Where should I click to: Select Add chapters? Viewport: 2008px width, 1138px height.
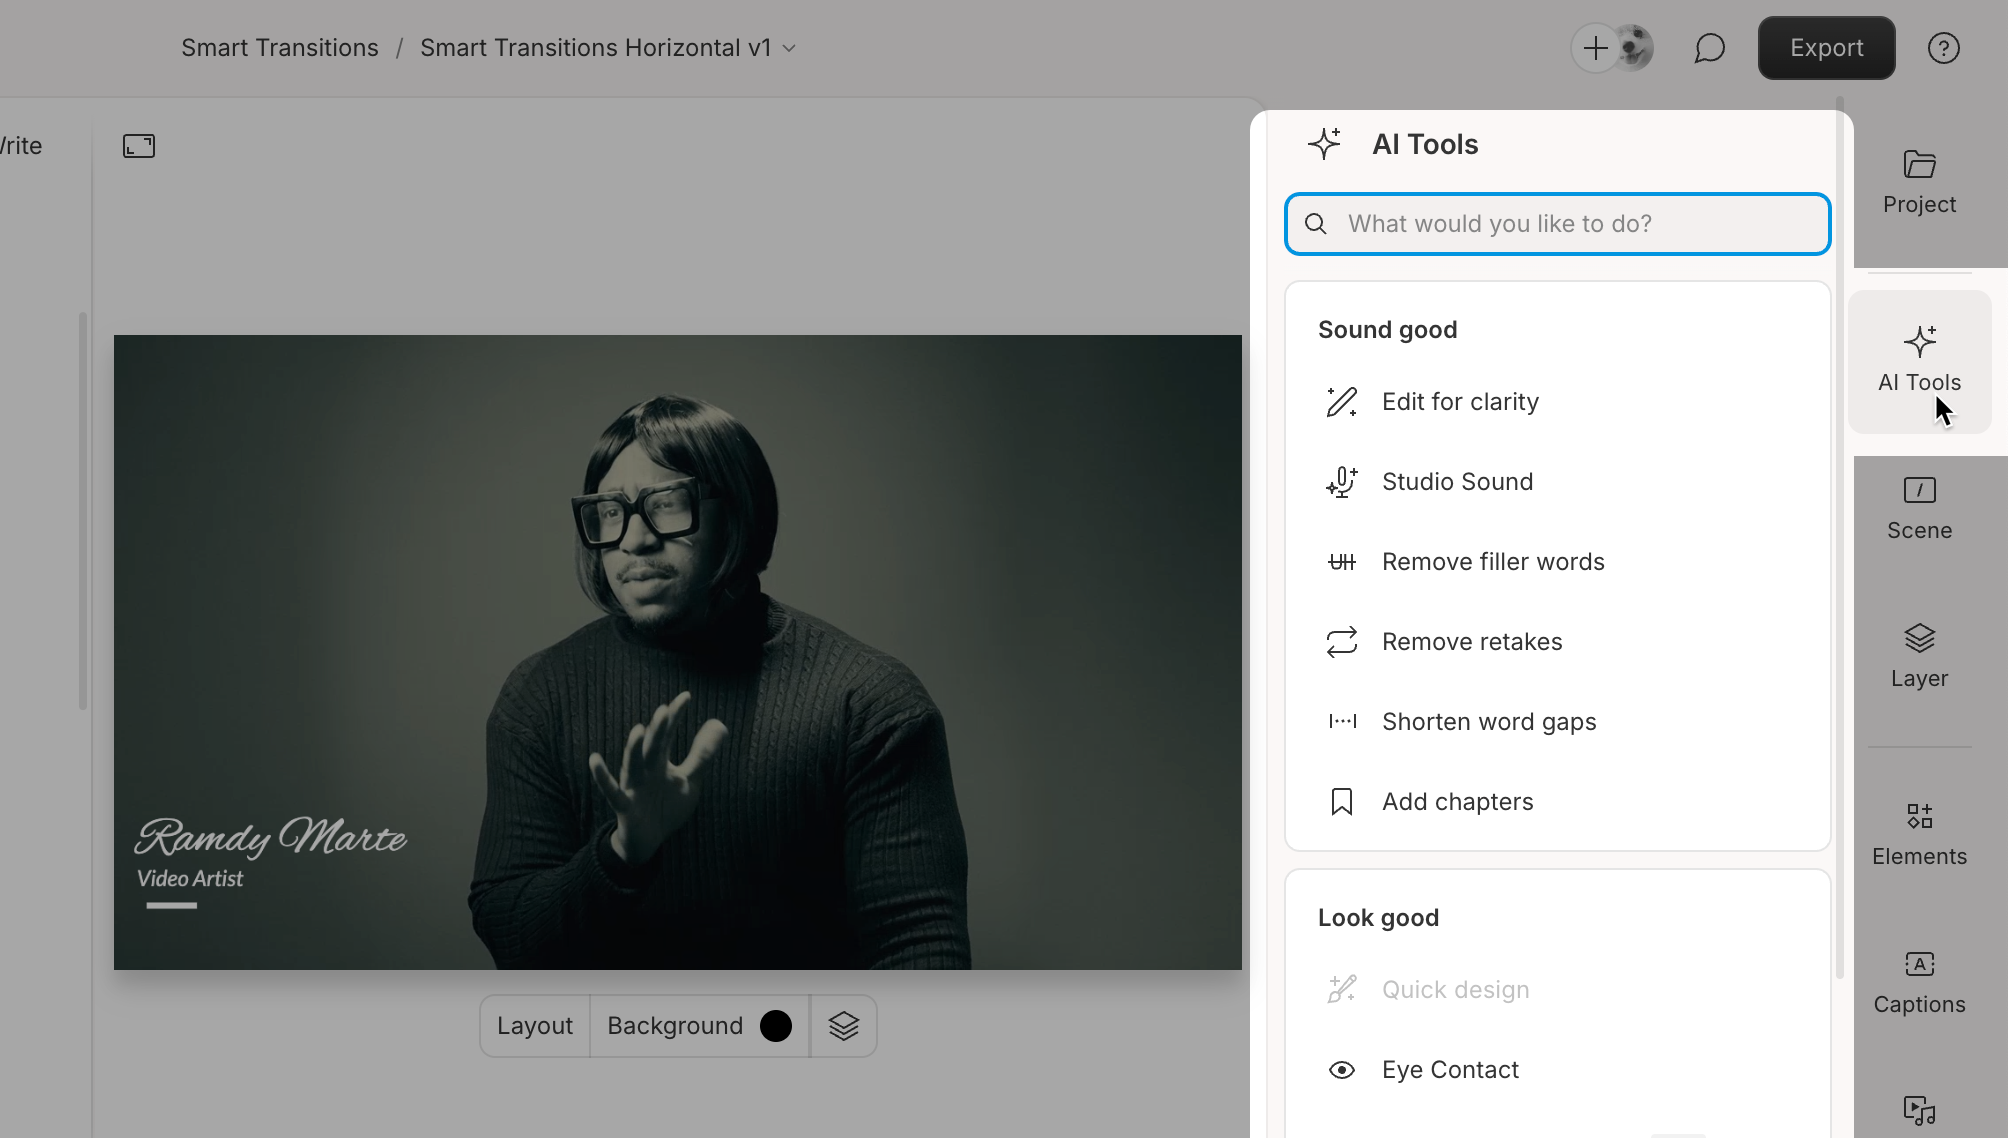click(x=1558, y=802)
